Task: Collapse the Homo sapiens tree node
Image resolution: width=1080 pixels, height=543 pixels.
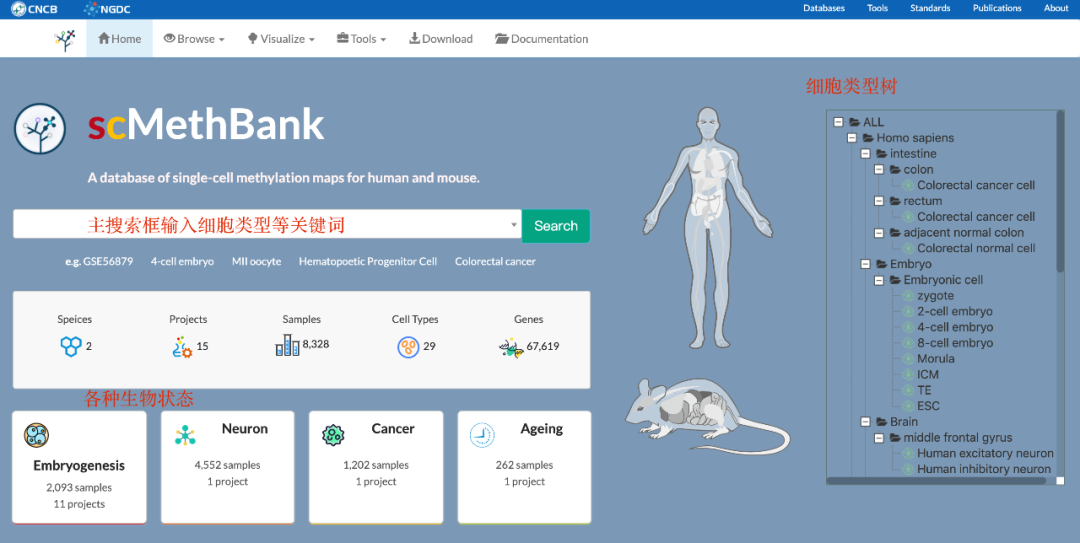Action: (x=852, y=138)
